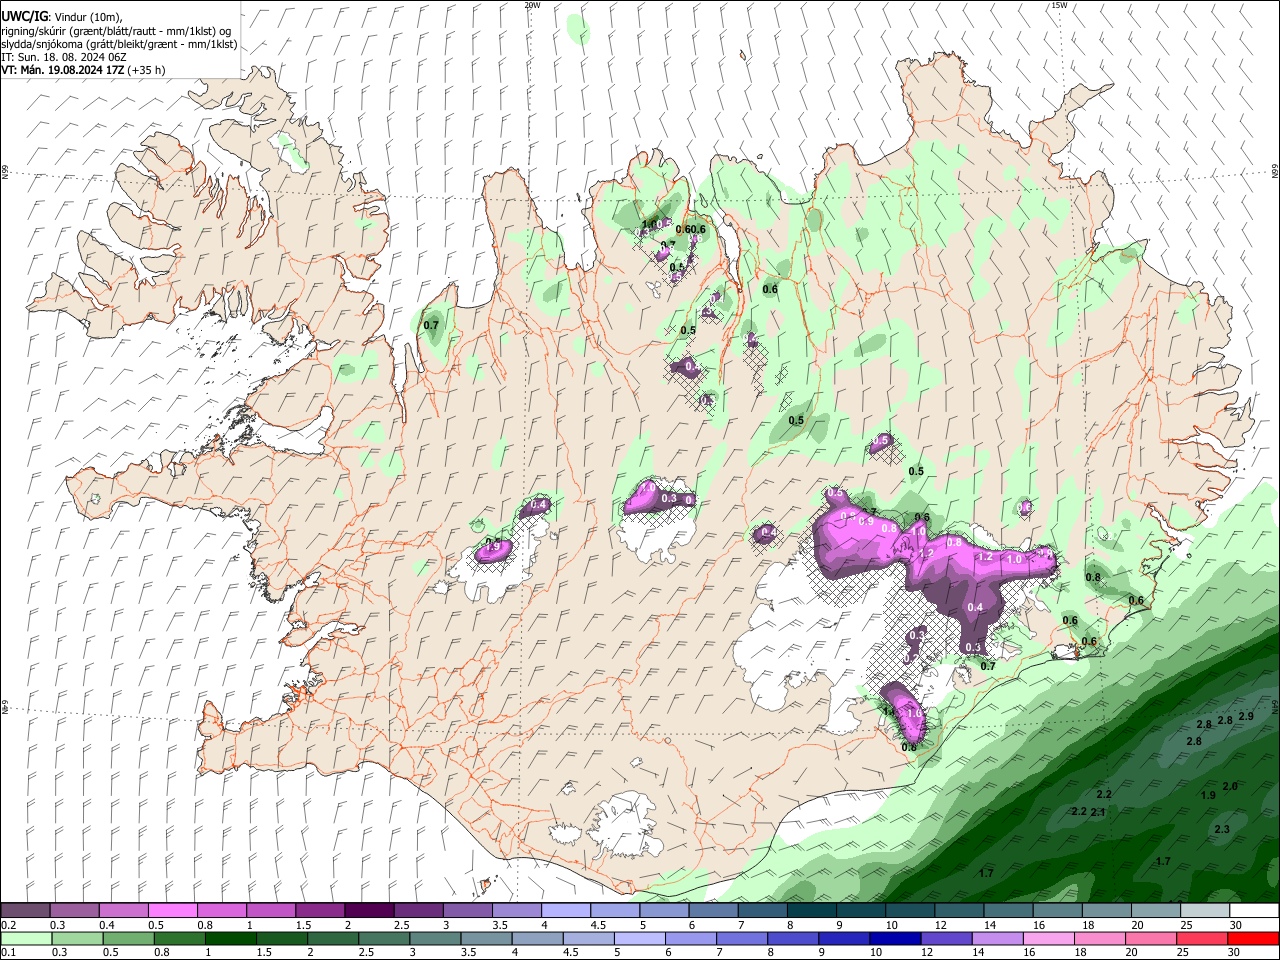Screen dimensions: 1280x960
Task: Click the 0.2 label on upper legend
Action: (9, 925)
